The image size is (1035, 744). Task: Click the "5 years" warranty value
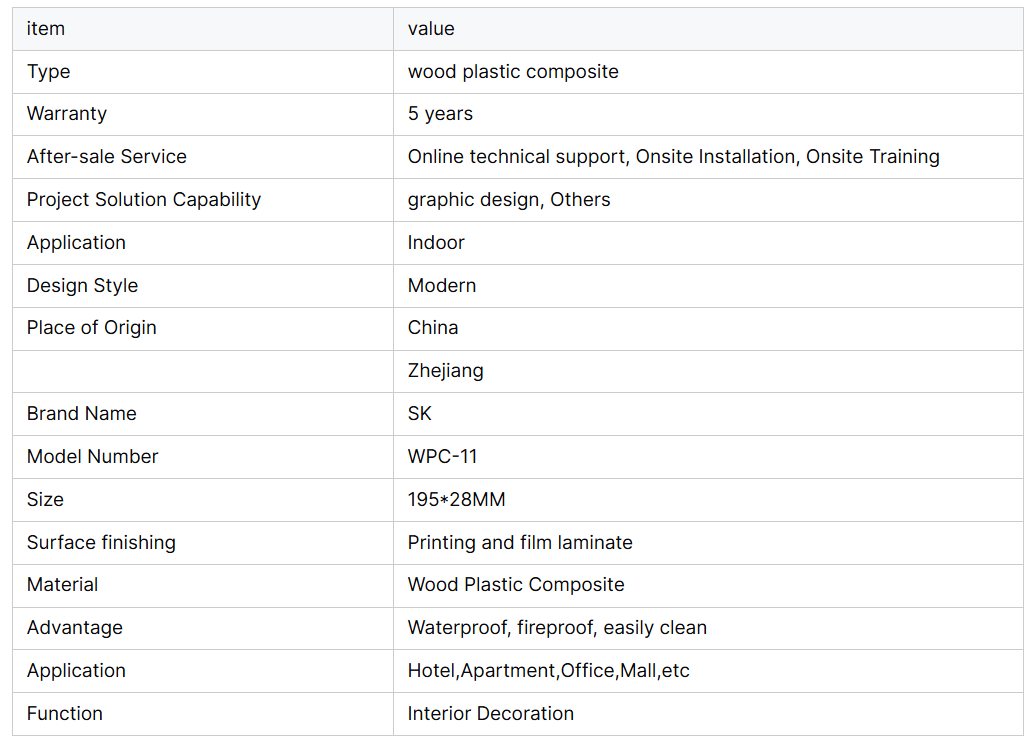click(x=440, y=114)
